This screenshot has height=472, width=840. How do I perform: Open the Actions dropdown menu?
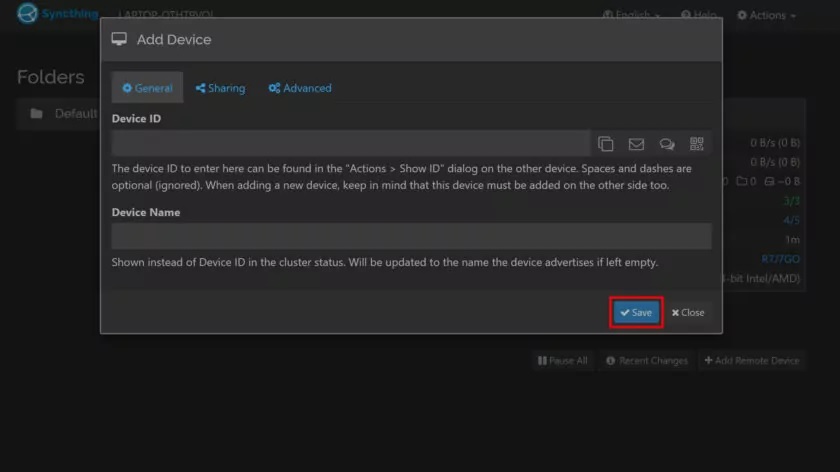pos(766,15)
